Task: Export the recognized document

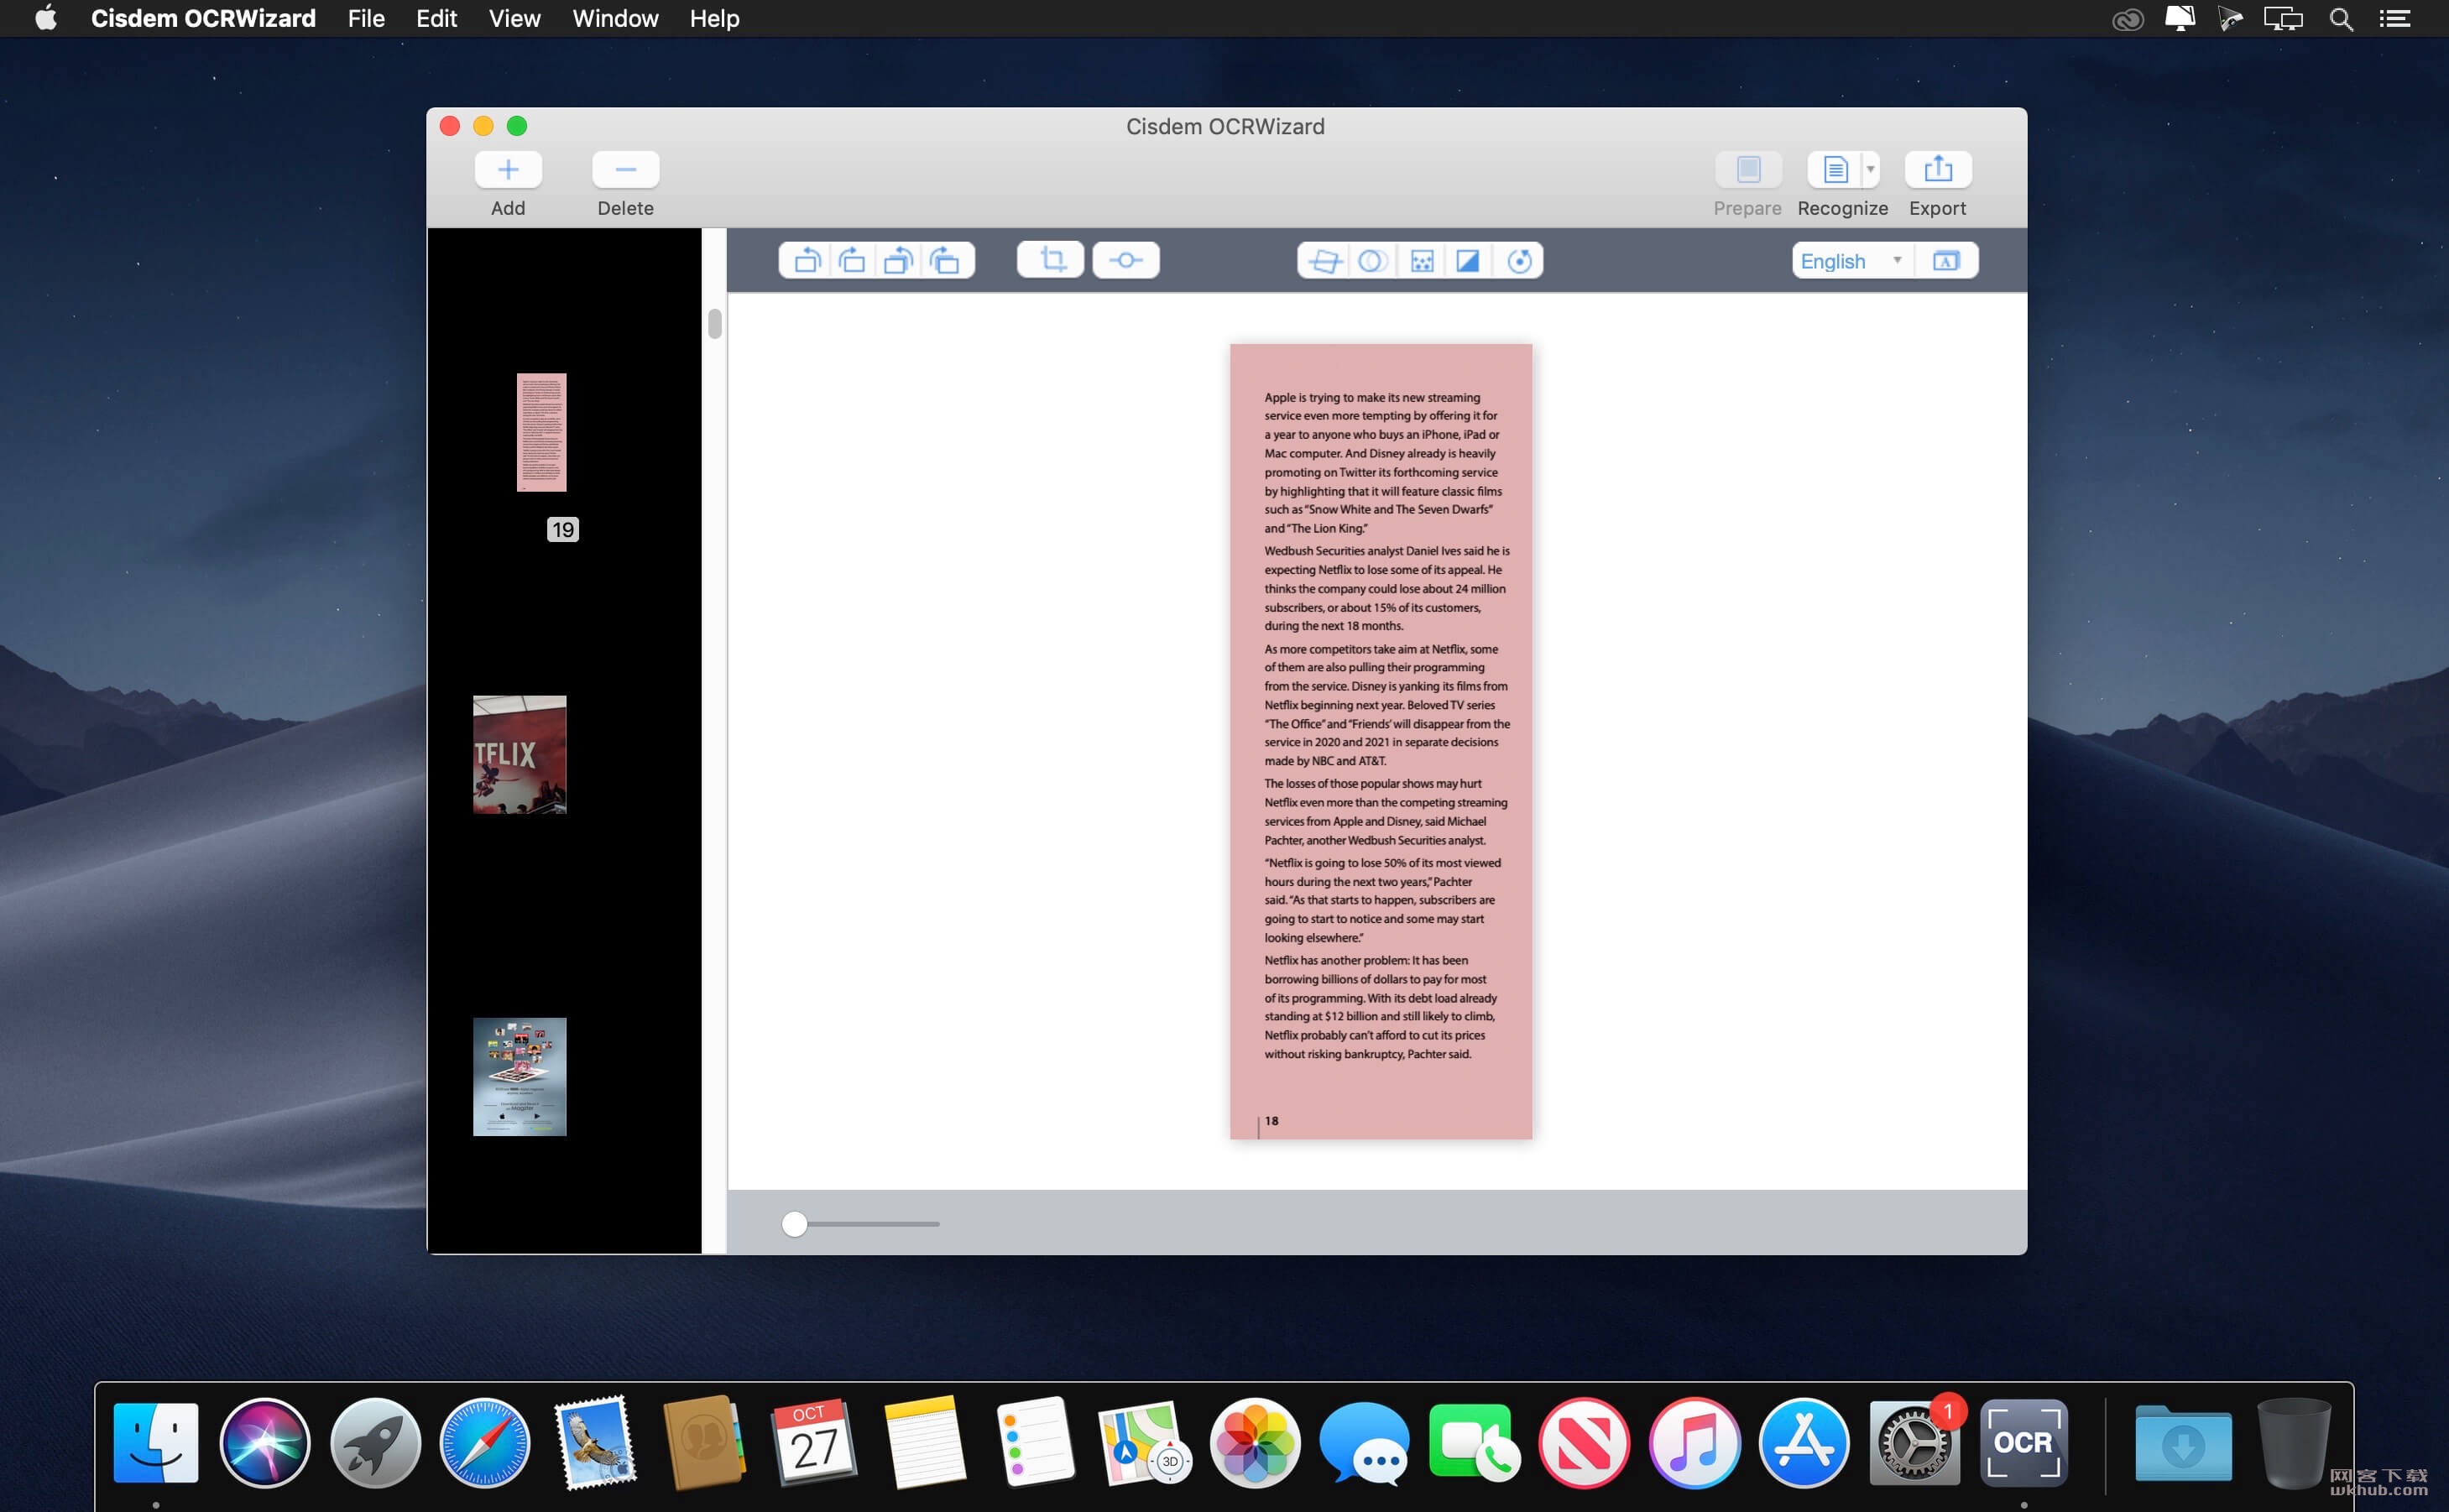Action: [1938, 169]
